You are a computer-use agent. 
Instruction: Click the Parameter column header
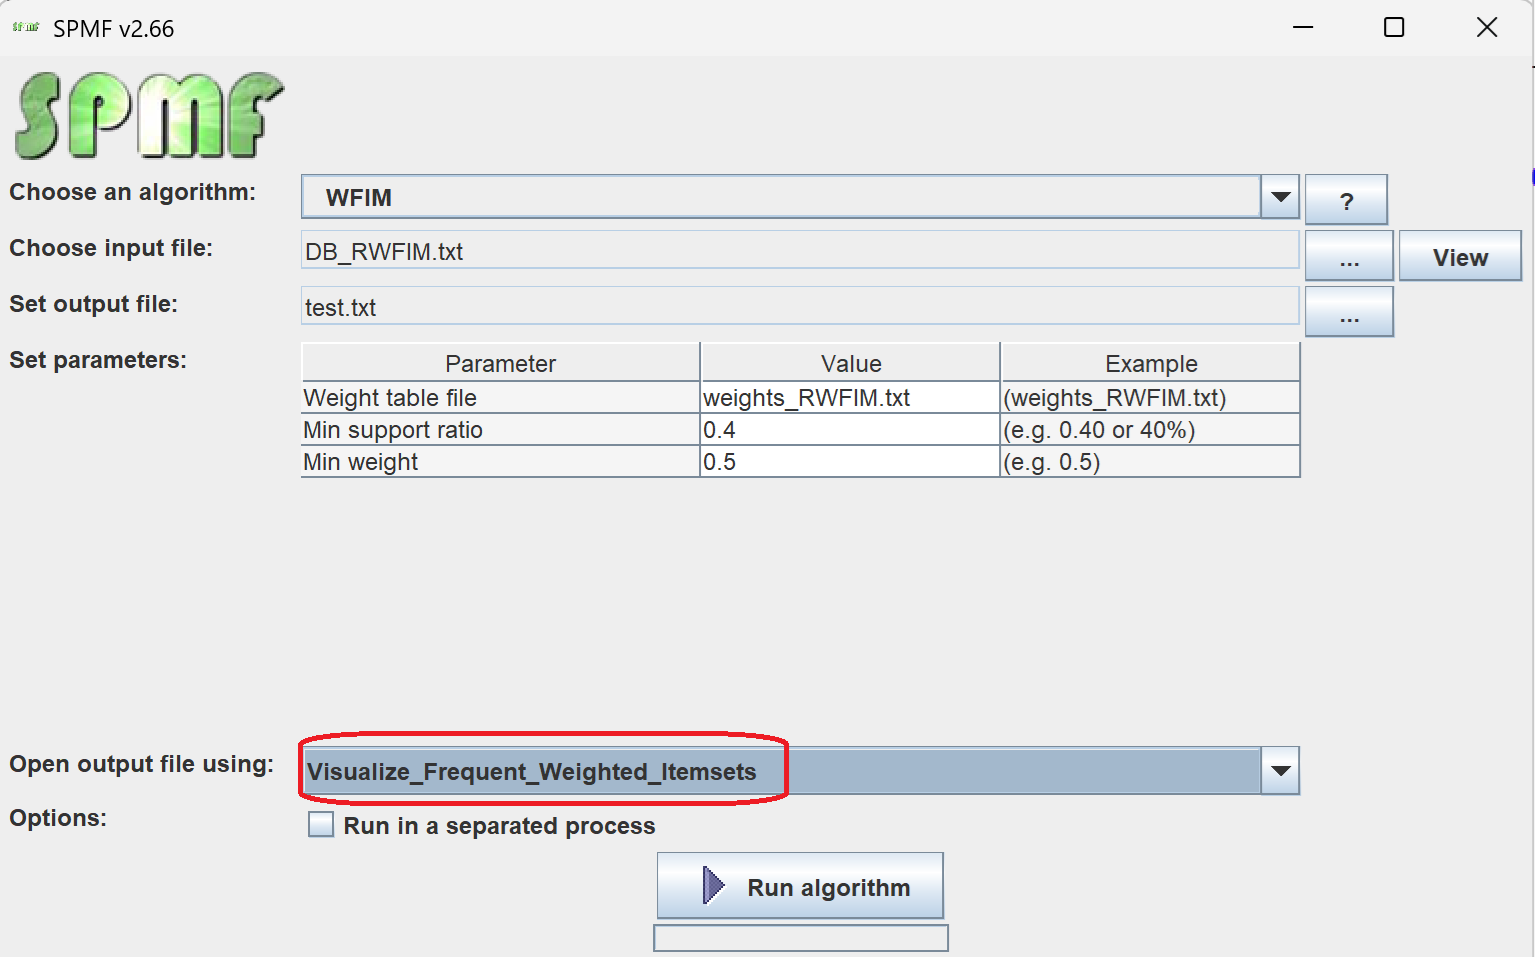point(500,363)
